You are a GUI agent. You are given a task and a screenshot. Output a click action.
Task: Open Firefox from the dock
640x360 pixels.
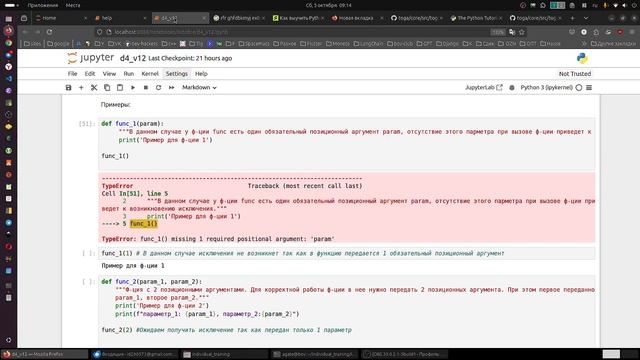9,31
